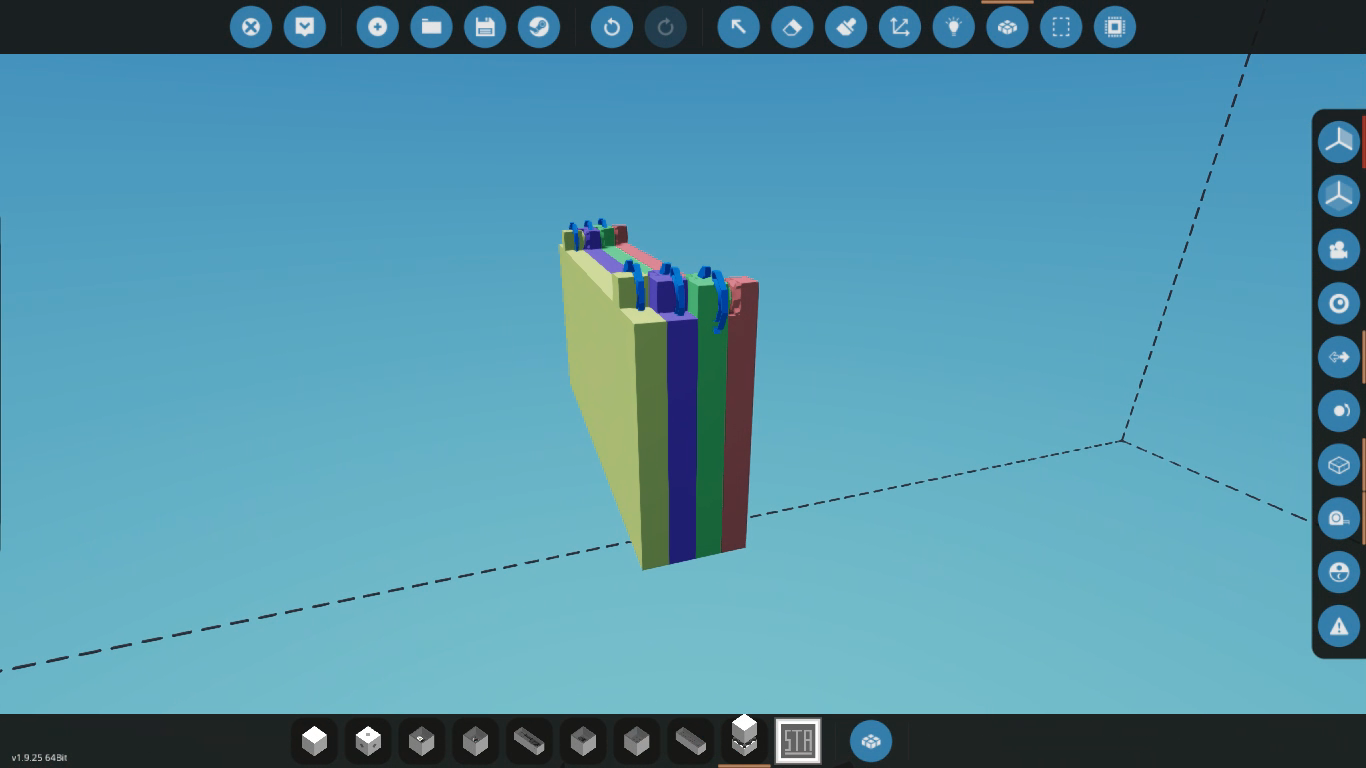Select the paint brush tool
Screen dimensions: 1366x768
846,27
